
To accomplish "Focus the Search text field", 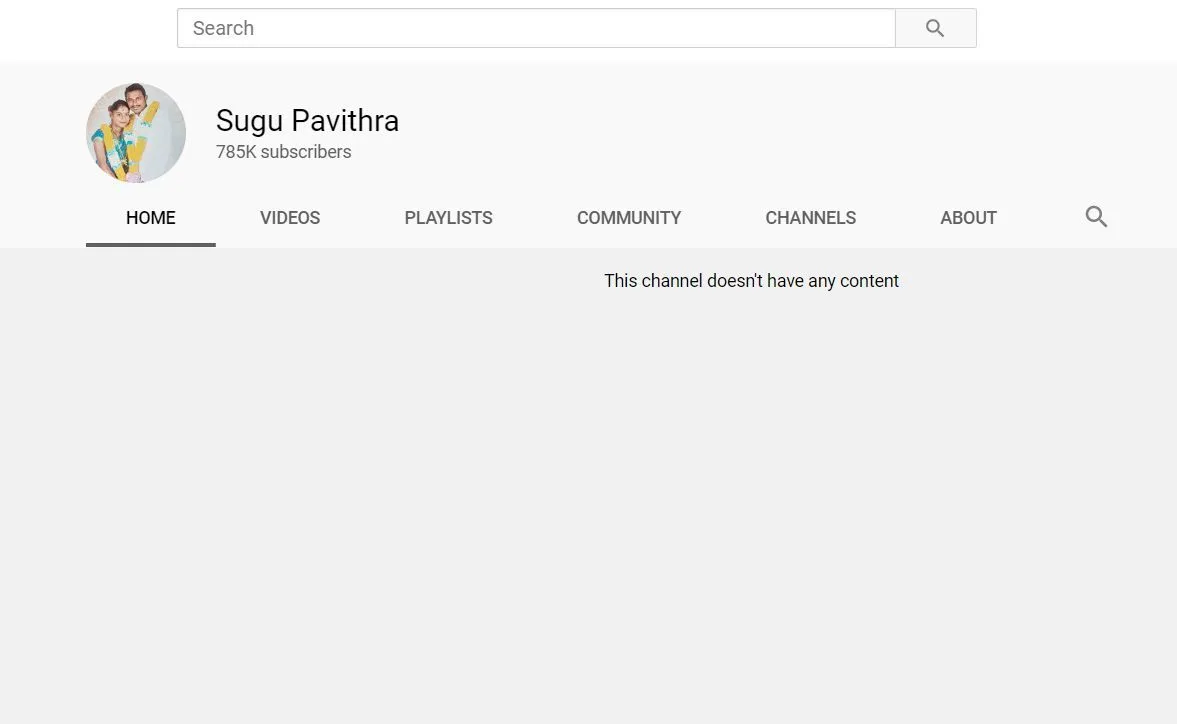I will 536,28.
